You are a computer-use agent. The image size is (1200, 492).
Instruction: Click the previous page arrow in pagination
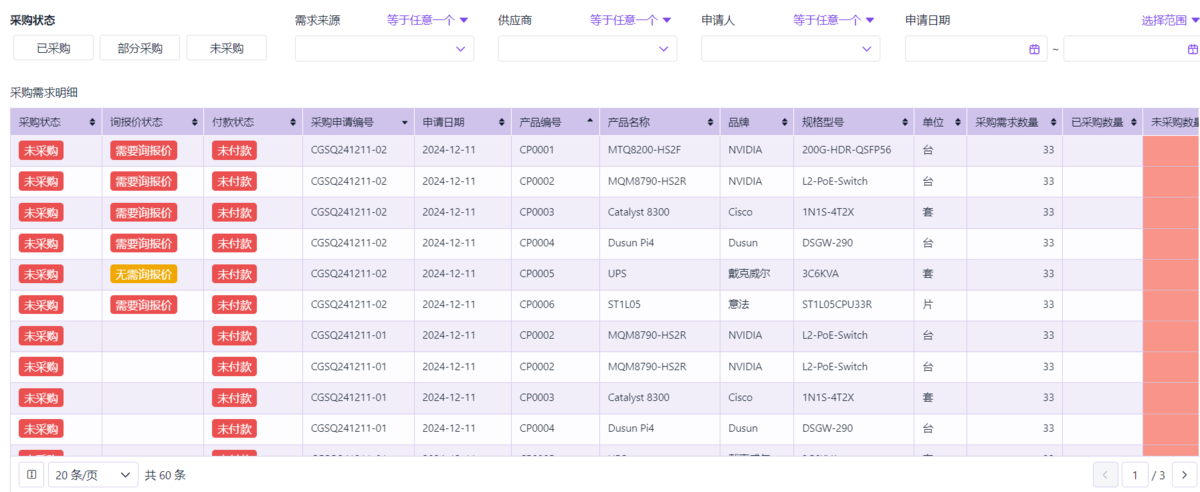pos(1105,474)
